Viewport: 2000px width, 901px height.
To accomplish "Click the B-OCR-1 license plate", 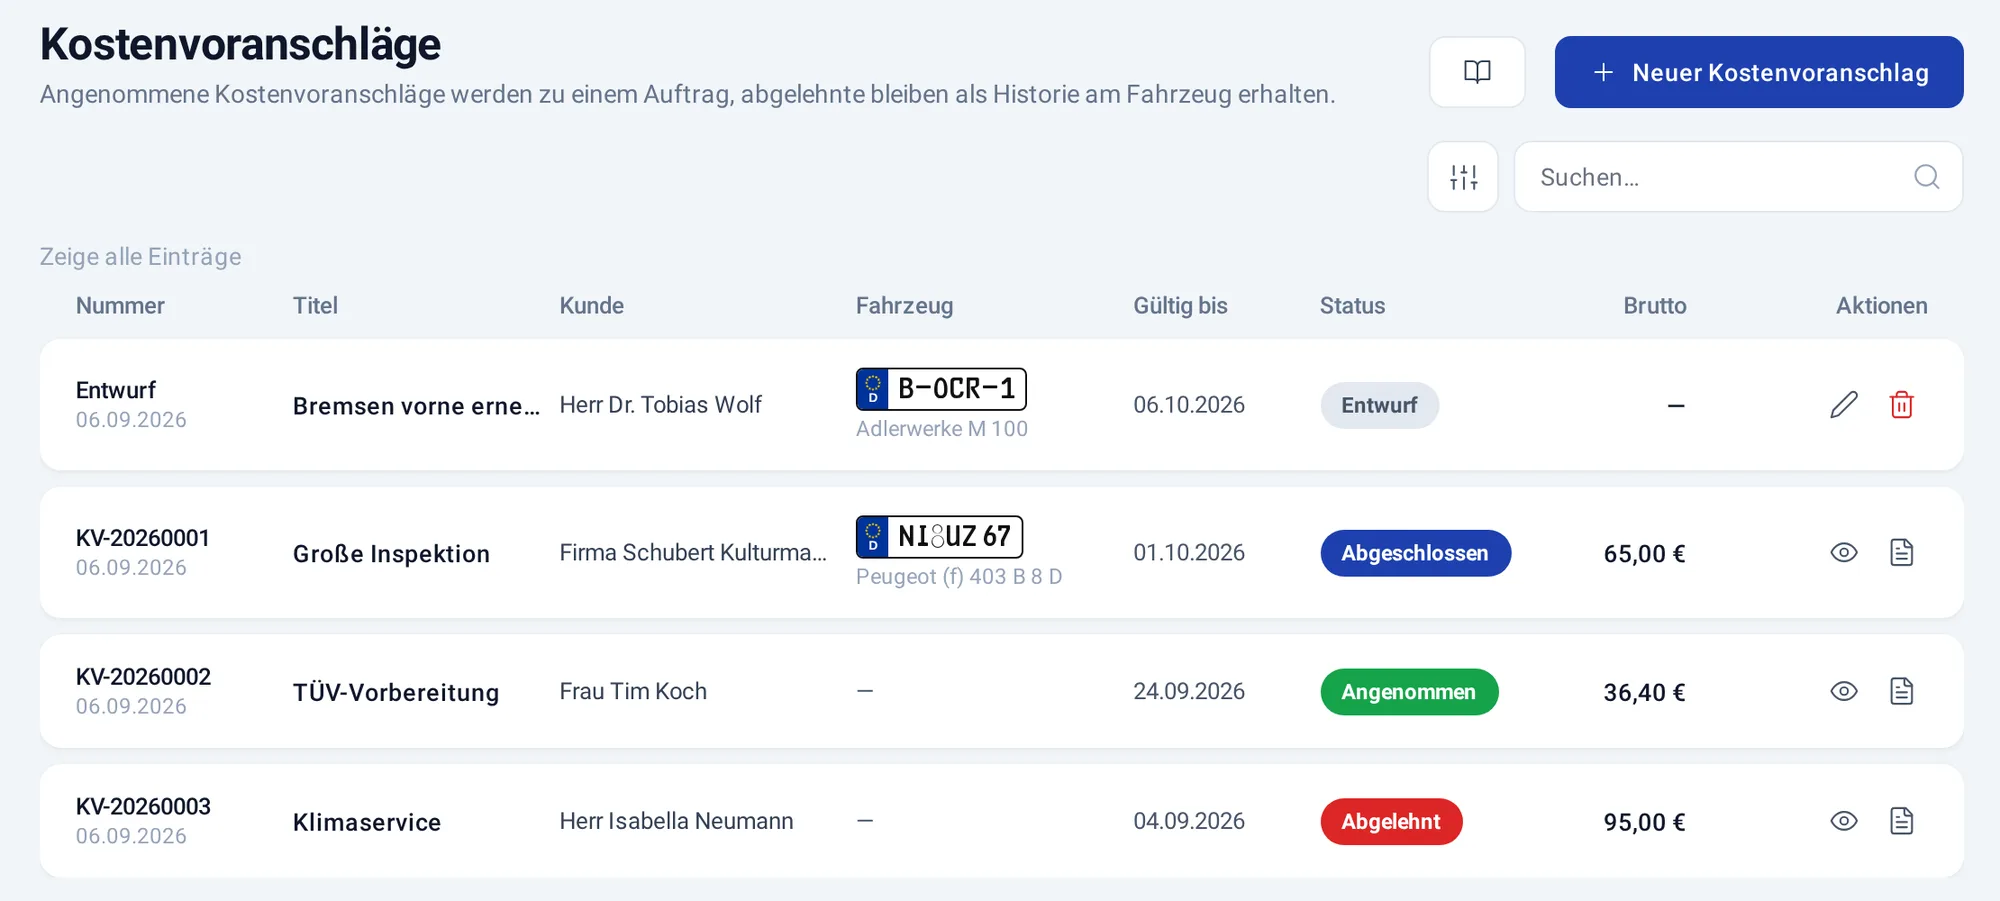I will pos(941,389).
